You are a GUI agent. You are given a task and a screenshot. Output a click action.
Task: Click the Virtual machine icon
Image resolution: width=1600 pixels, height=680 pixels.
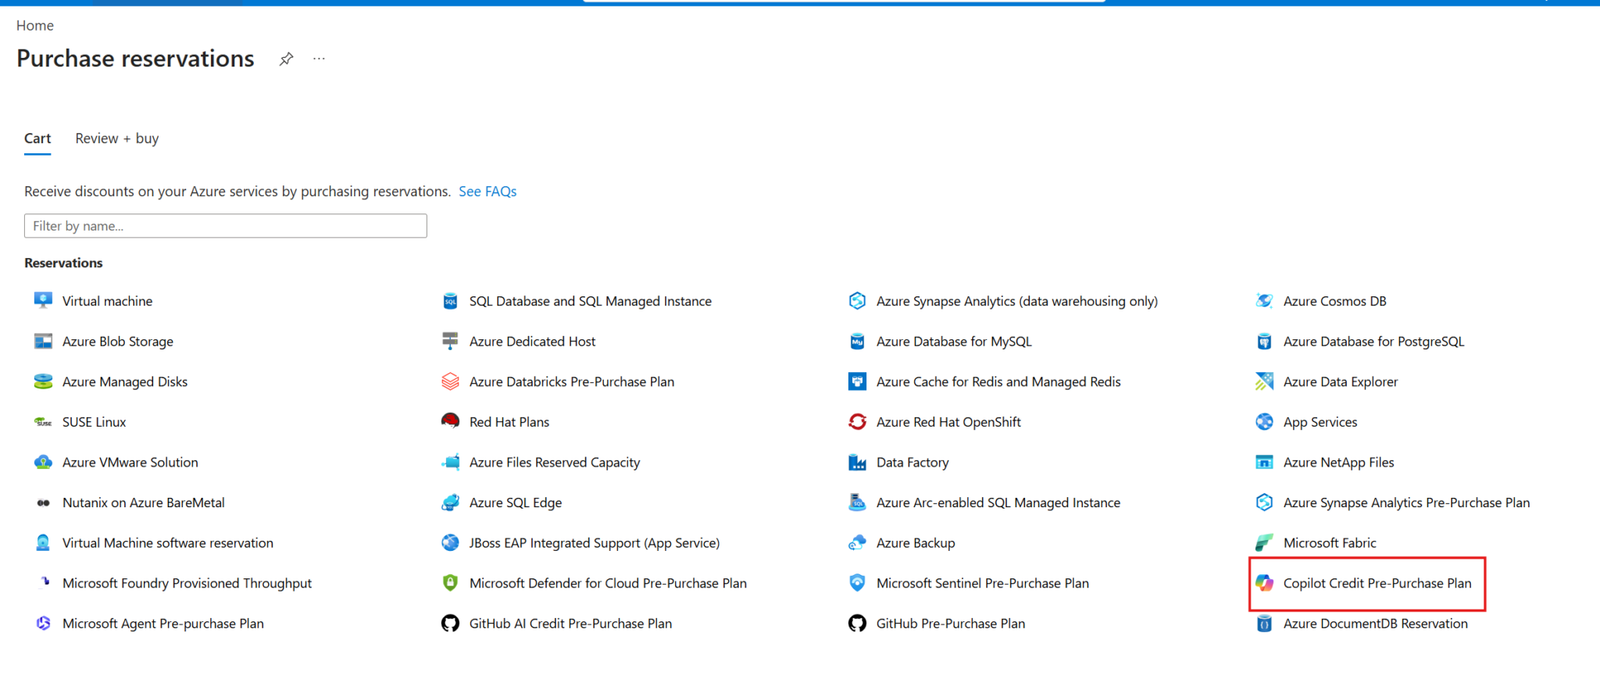tap(43, 301)
